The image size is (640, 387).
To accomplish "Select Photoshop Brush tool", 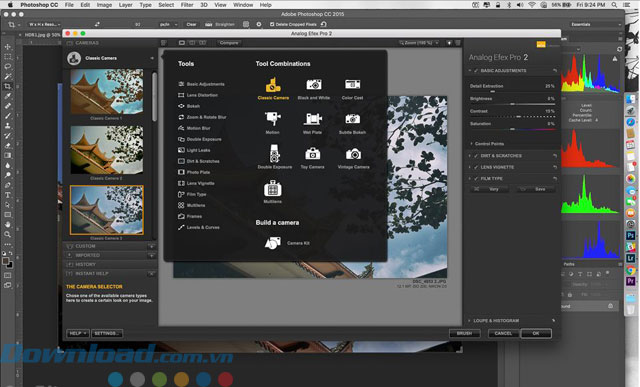I will [8, 116].
